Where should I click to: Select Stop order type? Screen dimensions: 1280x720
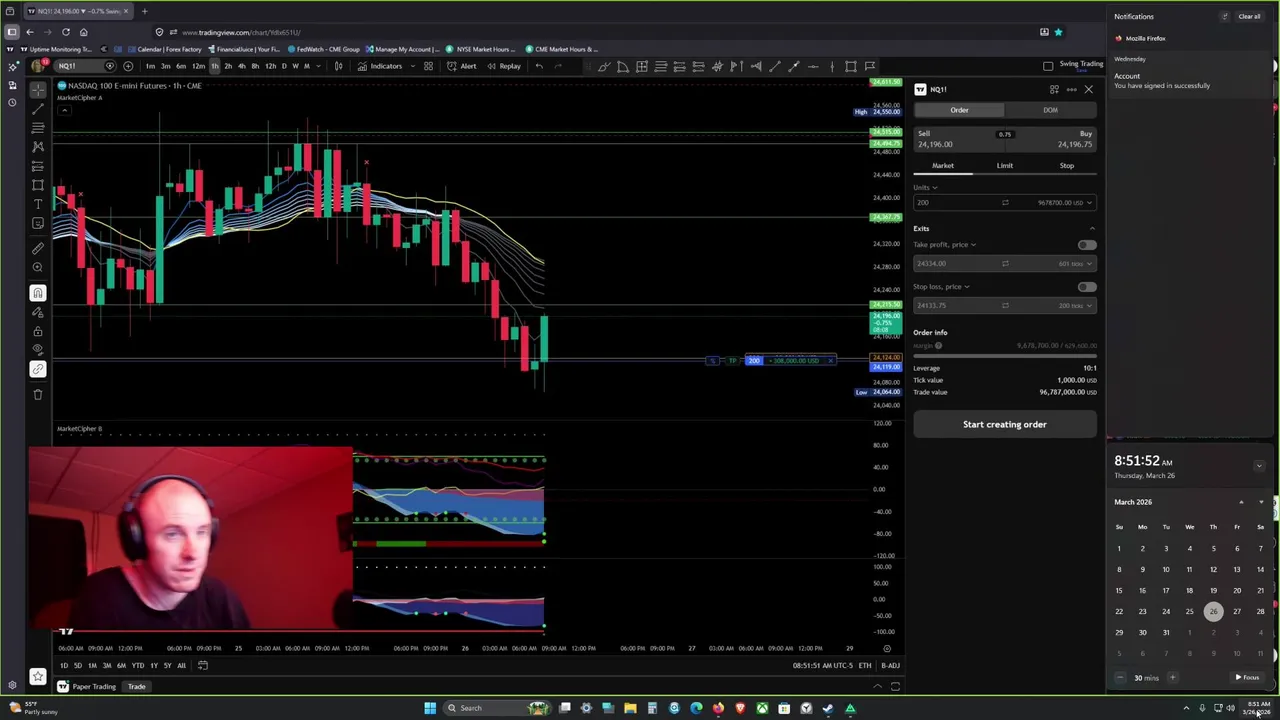point(1066,166)
